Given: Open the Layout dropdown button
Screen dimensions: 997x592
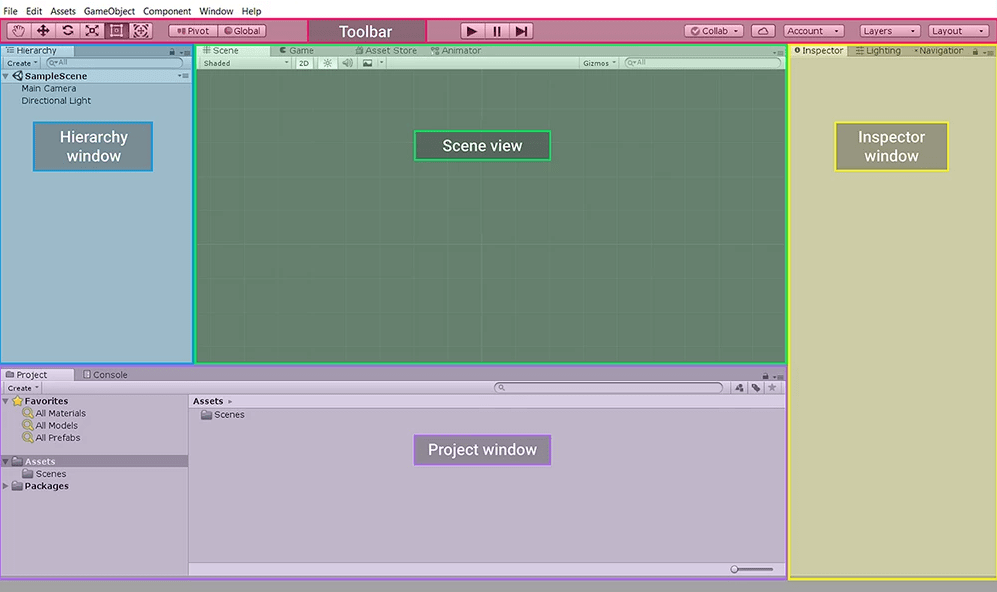Looking at the screenshot, I should [957, 30].
